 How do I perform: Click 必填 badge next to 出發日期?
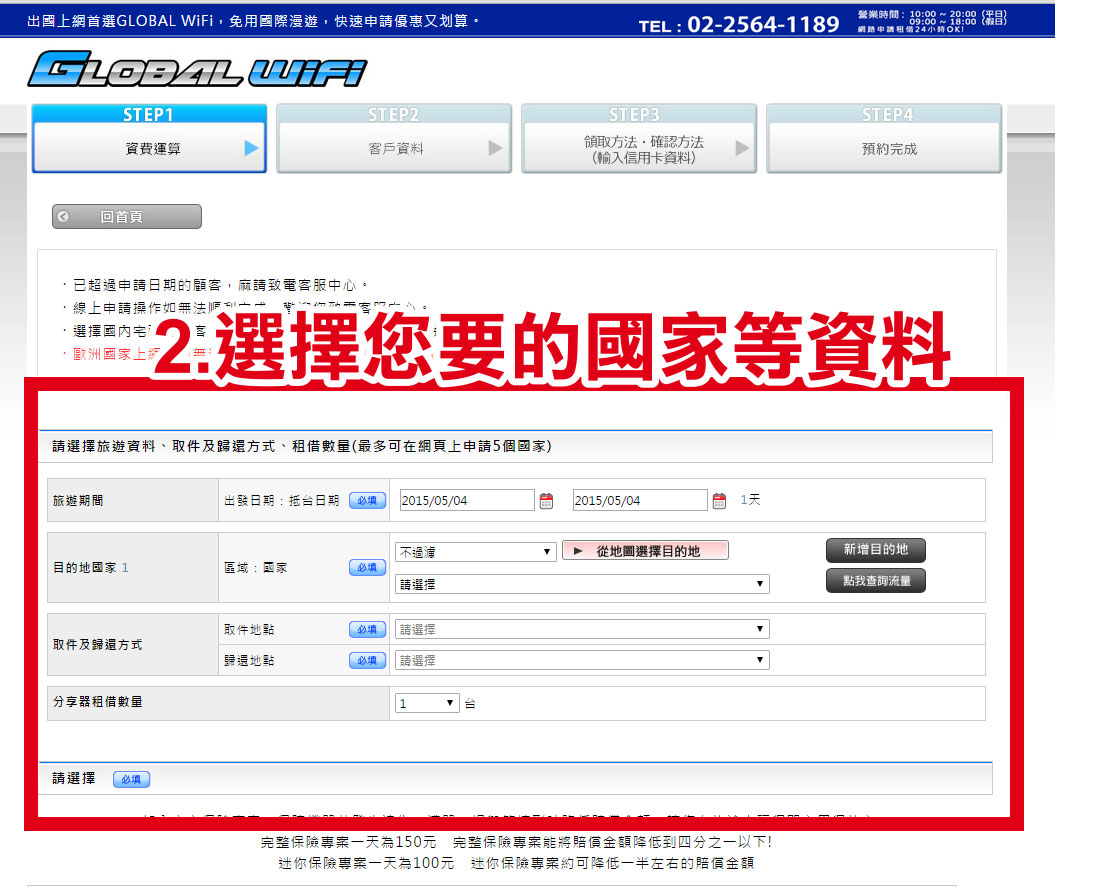point(367,500)
